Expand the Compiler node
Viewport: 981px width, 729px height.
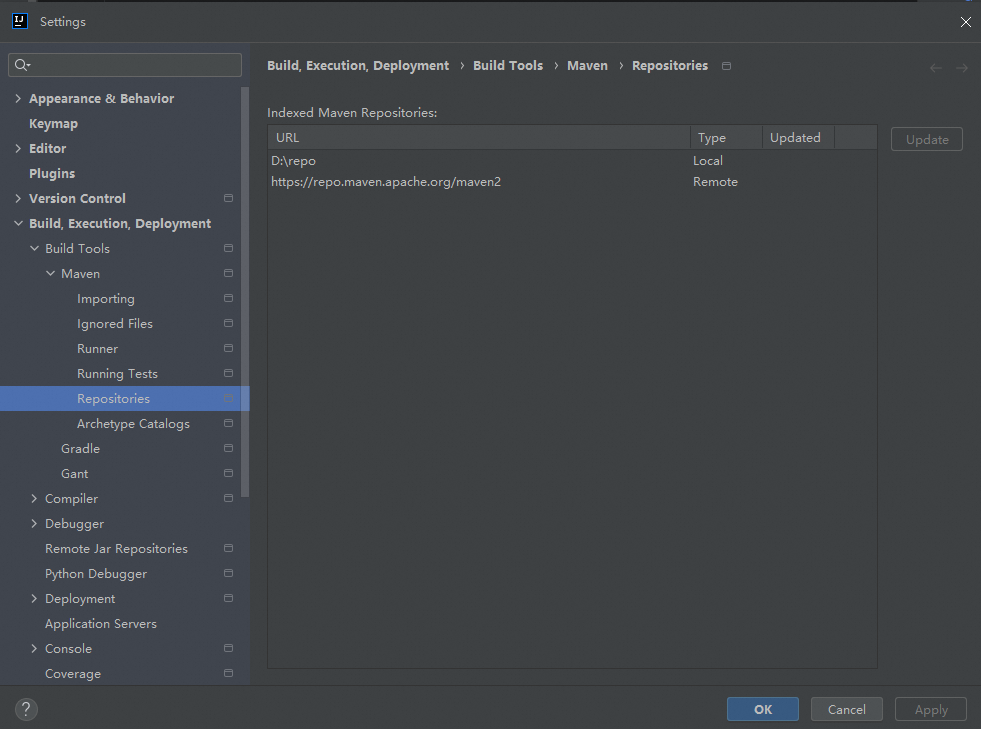[x=34, y=499]
